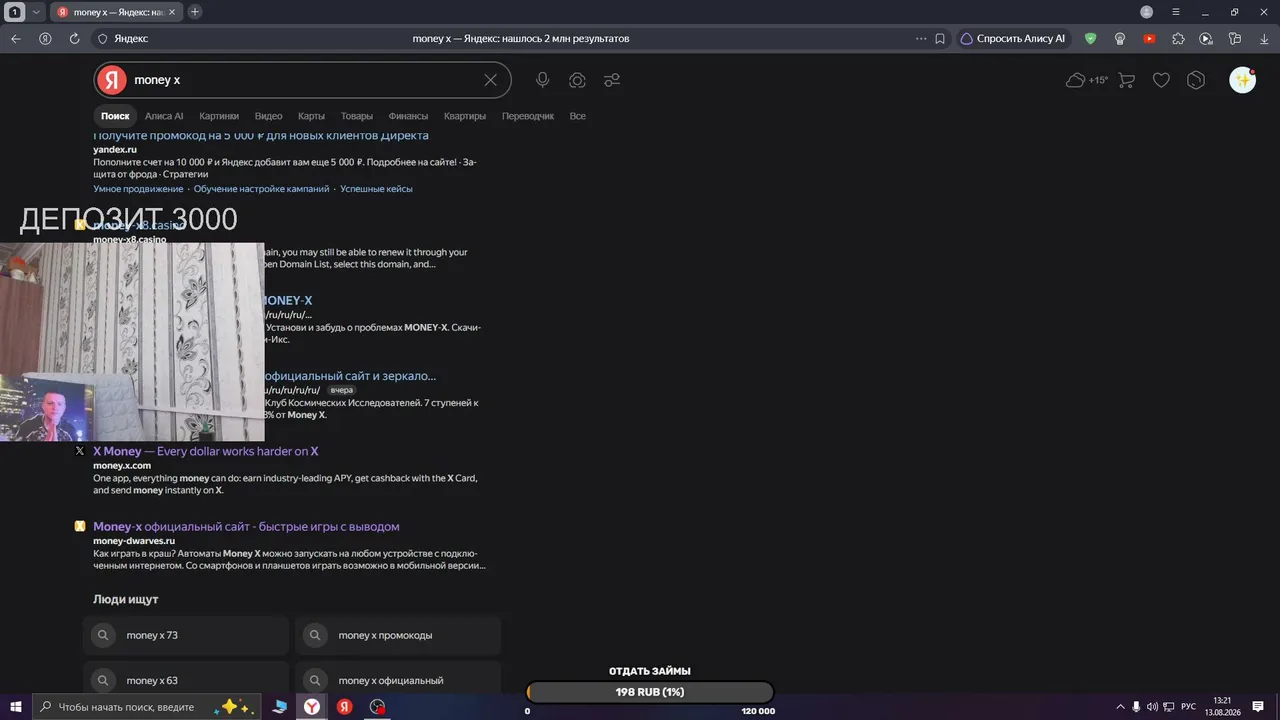Open the 'Успешные кейсы' link
Image resolution: width=1280 pixels, height=720 pixels.
pos(376,189)
